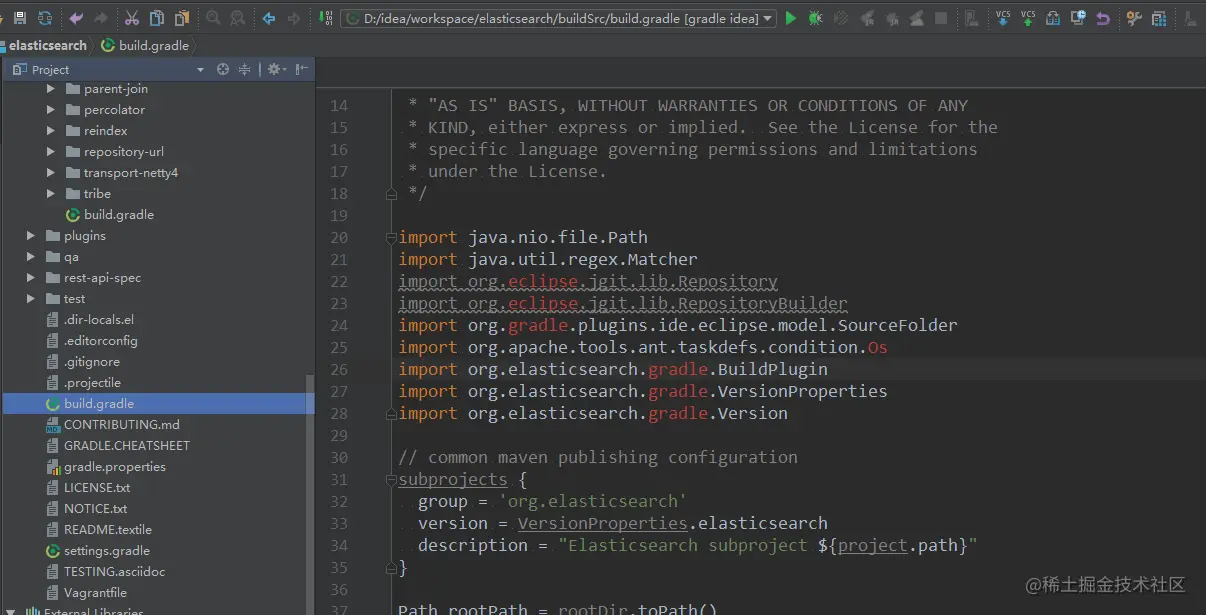
Task: Navigate forward with the right arrow icon
Action: [x=293, y=18]
